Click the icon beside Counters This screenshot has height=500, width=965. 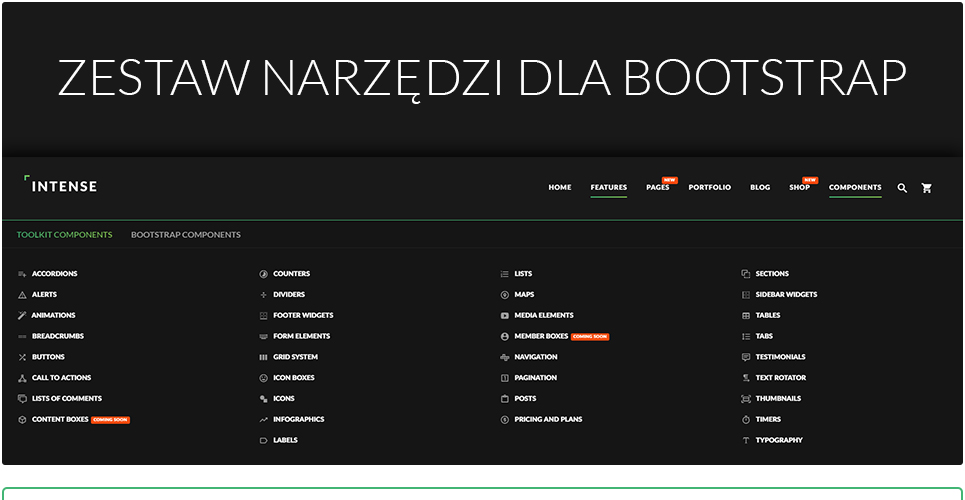coord(263,274)
